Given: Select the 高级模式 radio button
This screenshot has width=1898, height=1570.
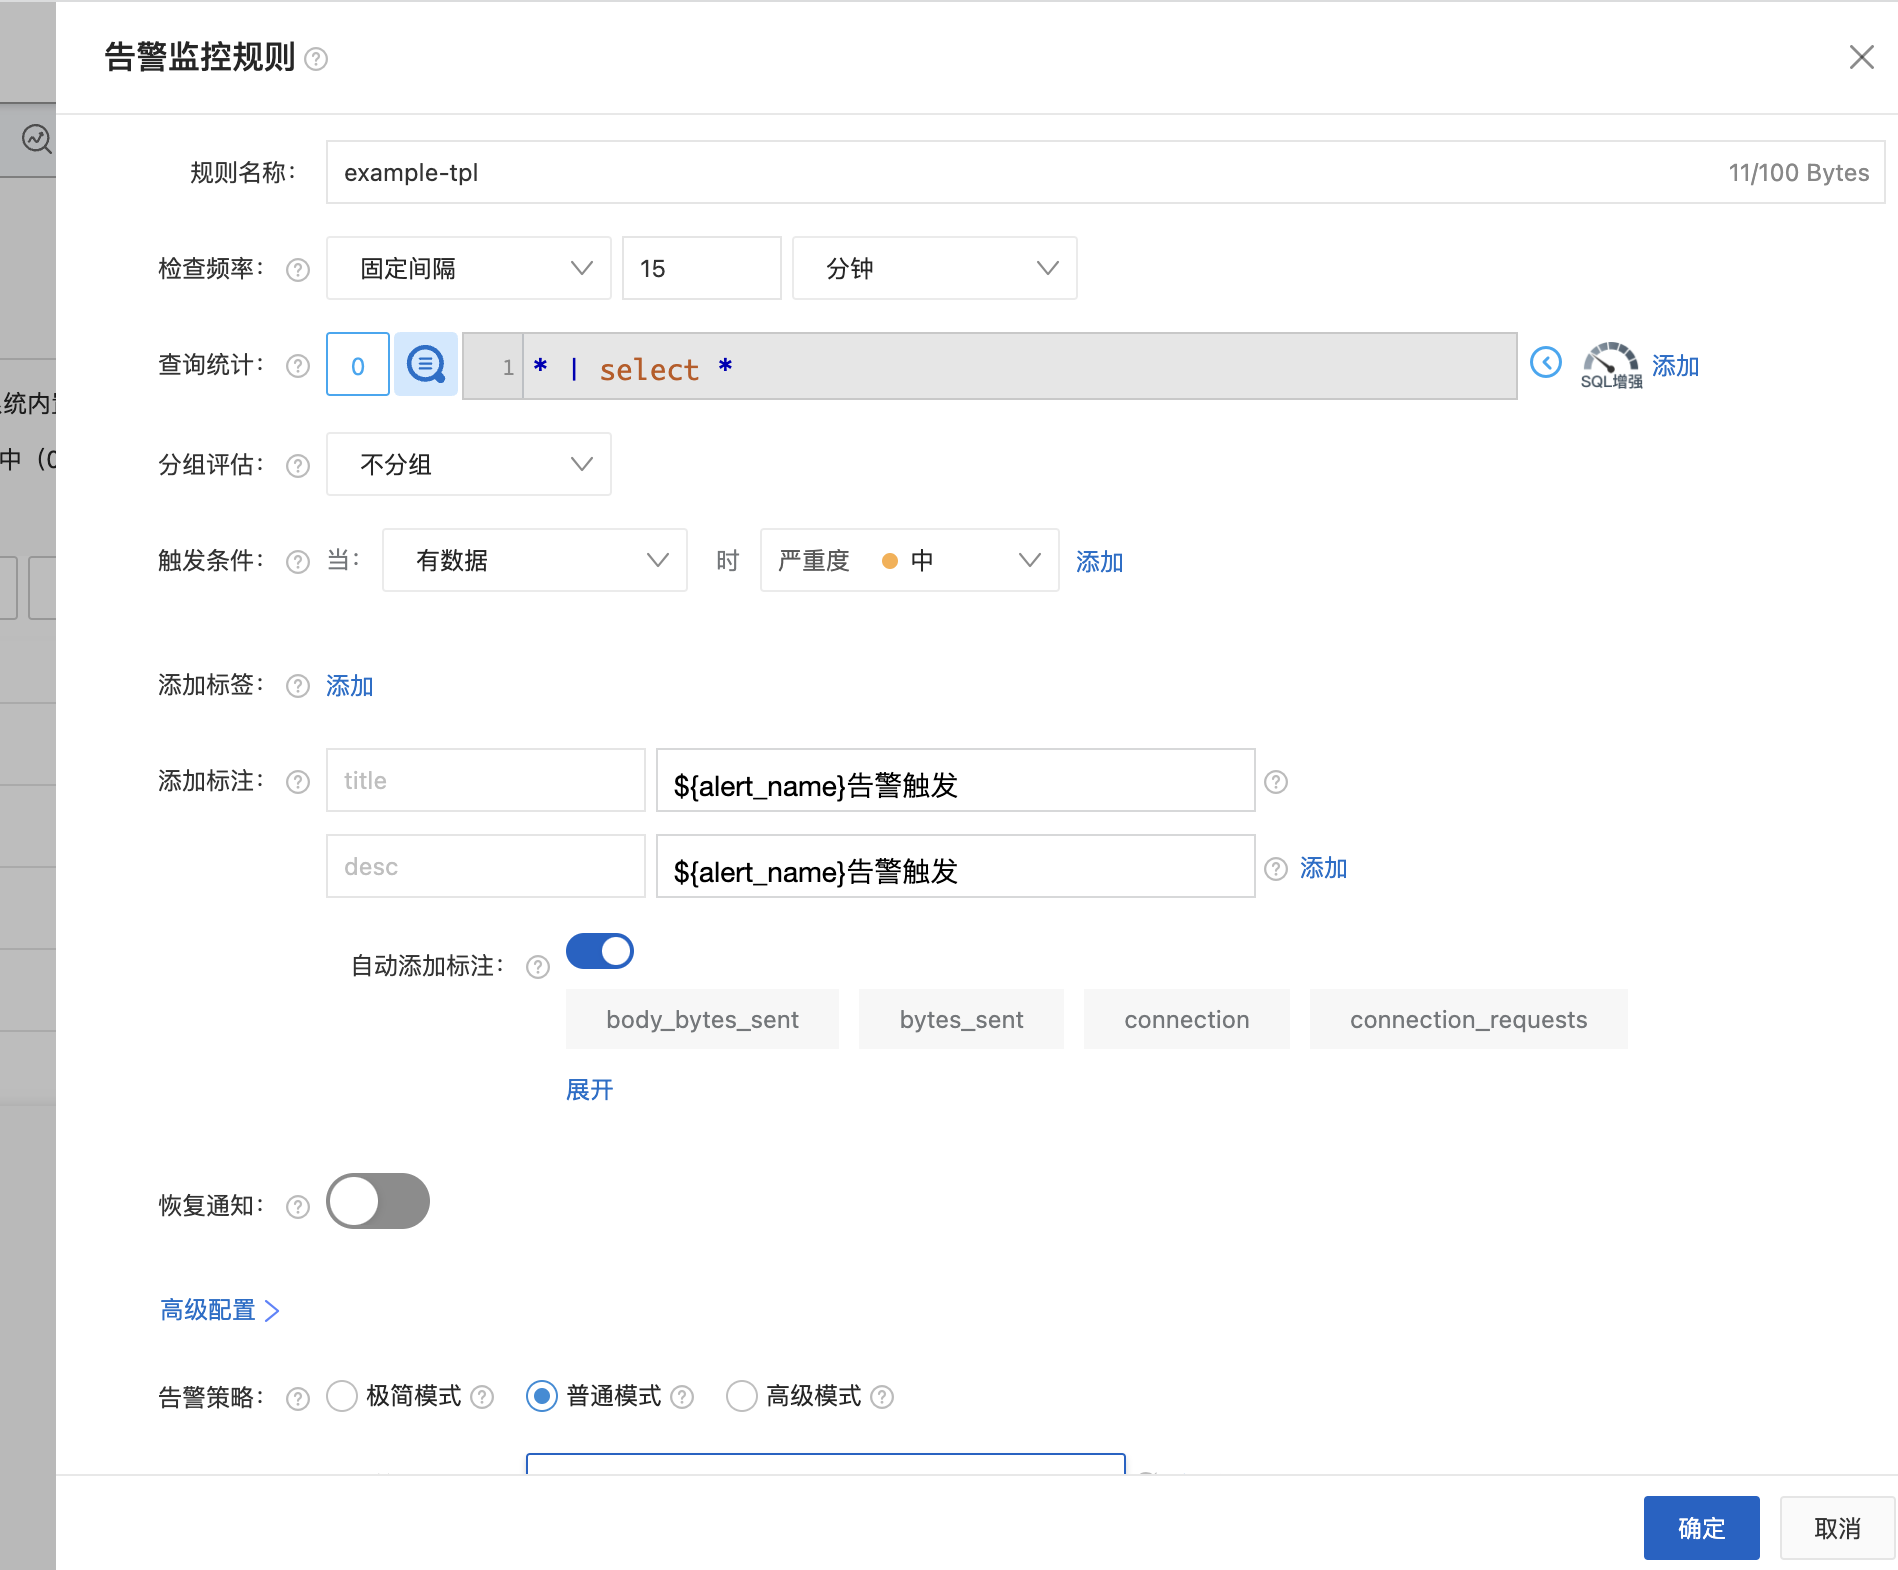Looking at the screenshot, I should click(742, 1396).
